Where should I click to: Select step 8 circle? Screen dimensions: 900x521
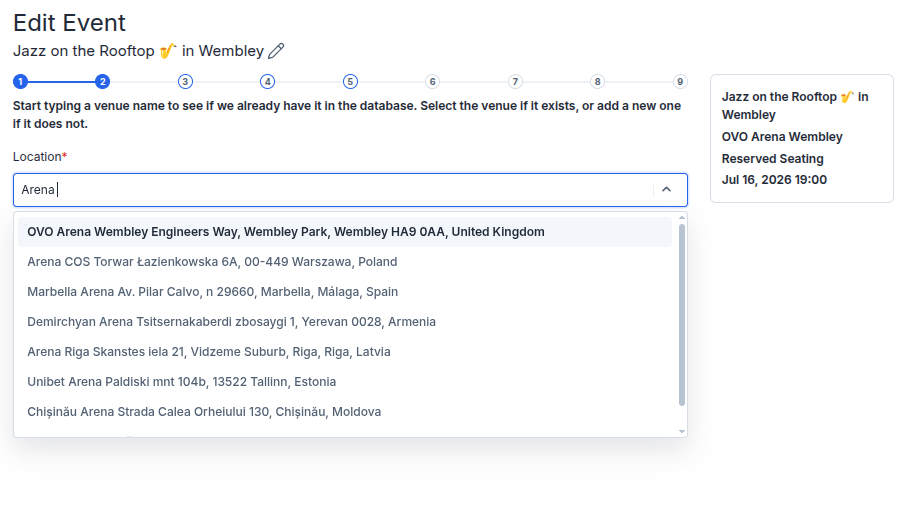click(598, 81)
